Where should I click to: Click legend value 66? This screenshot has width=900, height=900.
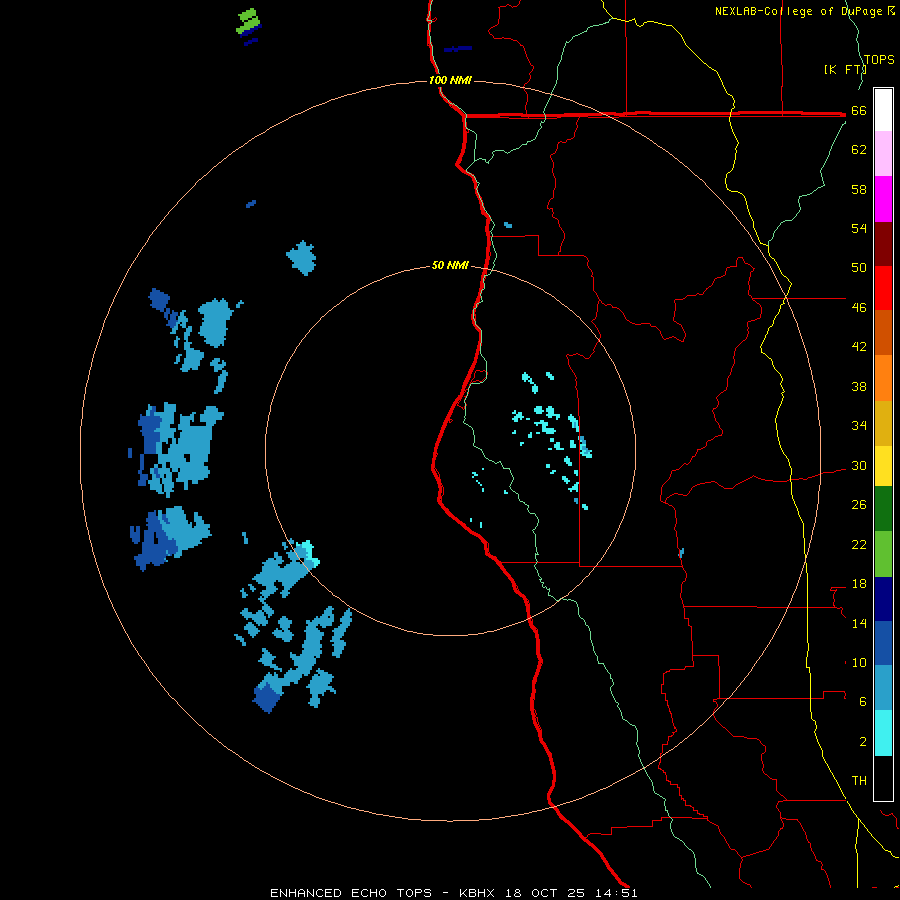click(x=859, y=111)
